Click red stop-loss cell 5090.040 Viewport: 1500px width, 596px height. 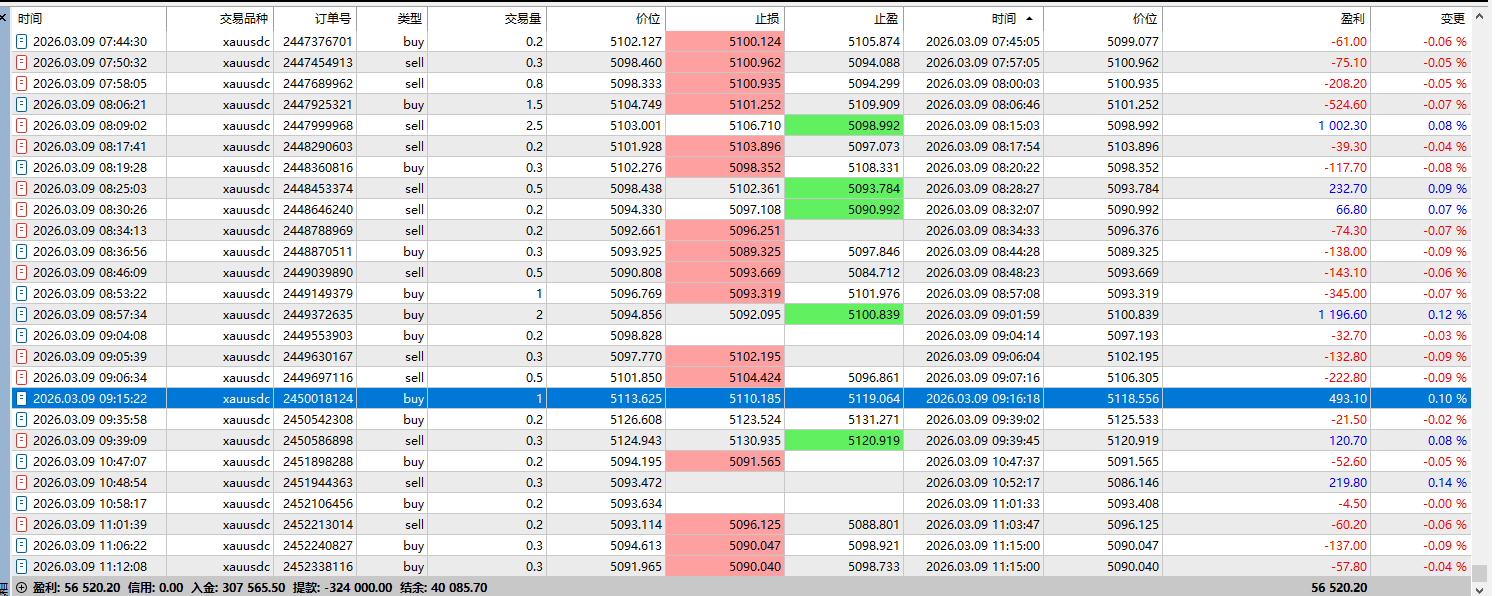click(x=725, y=566)
